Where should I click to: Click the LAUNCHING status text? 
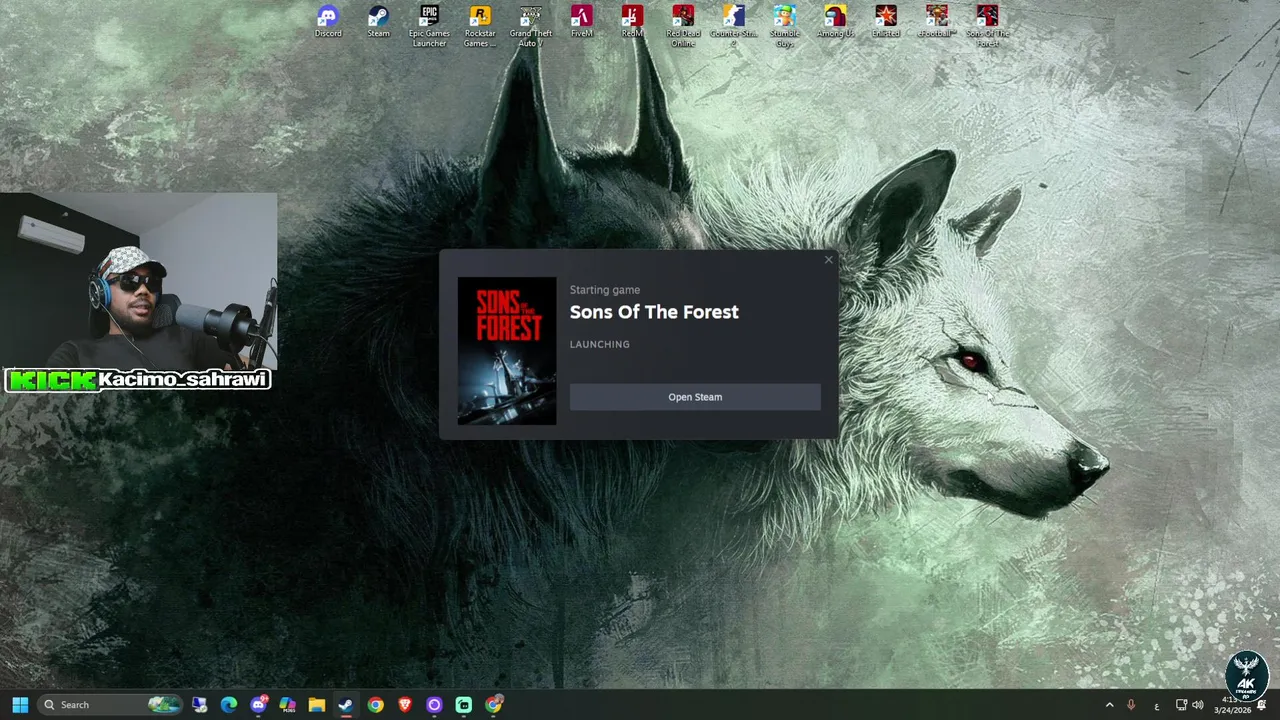click(600, 344)
